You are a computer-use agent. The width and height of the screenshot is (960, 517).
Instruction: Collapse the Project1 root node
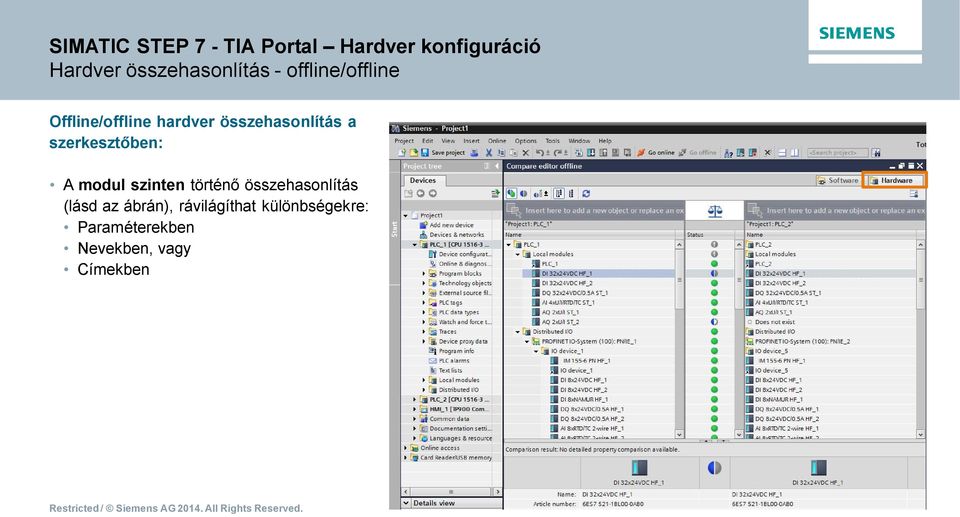(406, 216)
